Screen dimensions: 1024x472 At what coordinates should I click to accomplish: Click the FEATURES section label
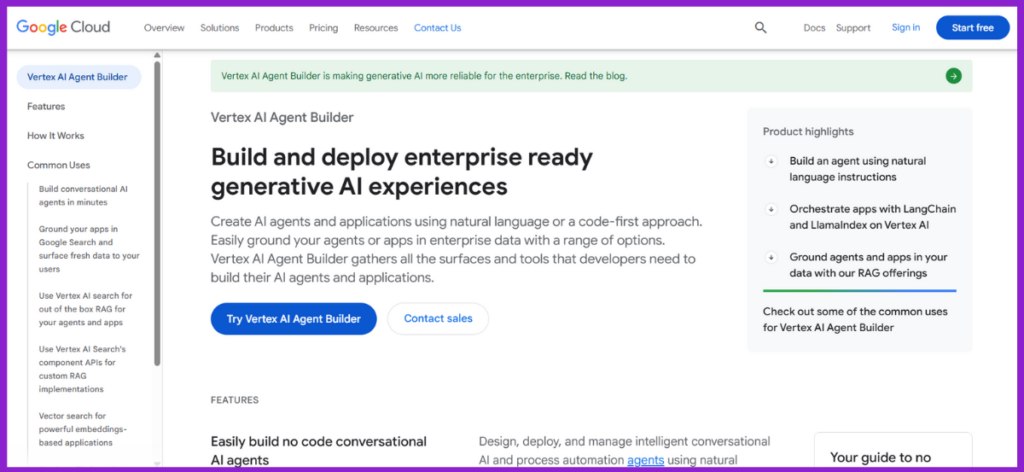tap(234, 400)
